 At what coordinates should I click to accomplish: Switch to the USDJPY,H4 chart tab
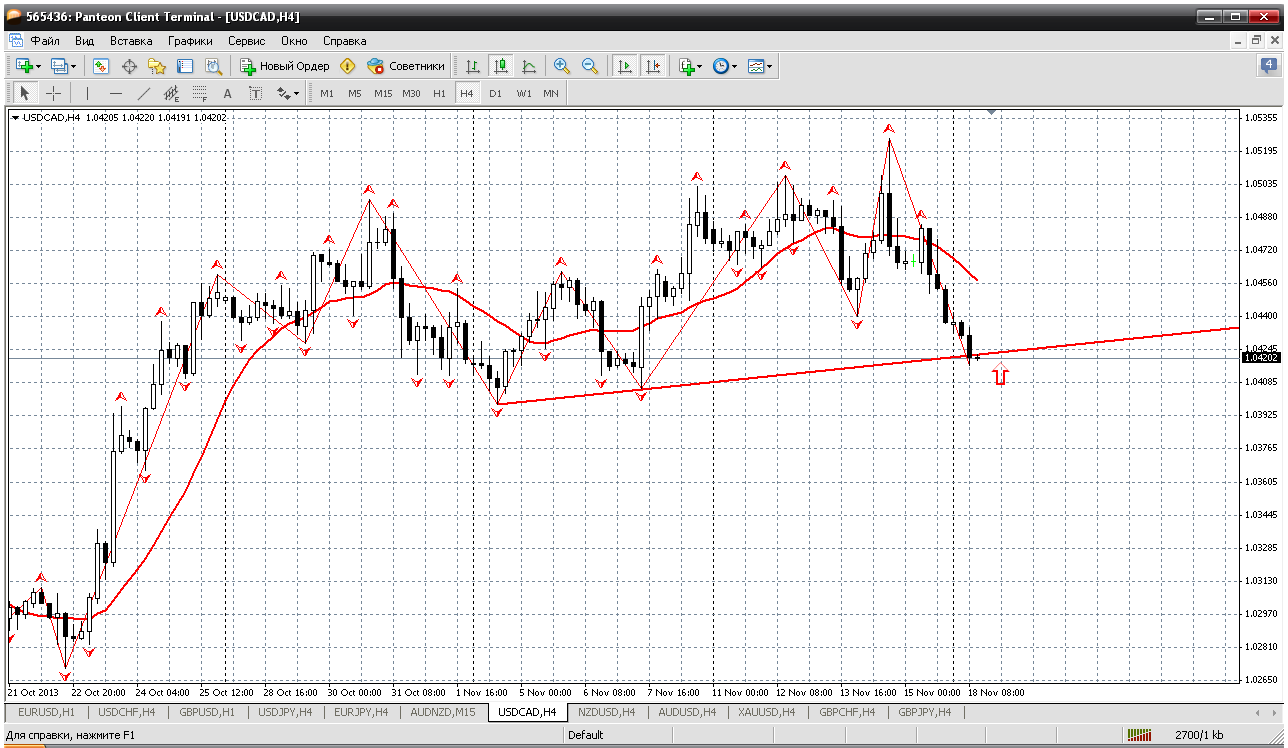pos(286,712)
